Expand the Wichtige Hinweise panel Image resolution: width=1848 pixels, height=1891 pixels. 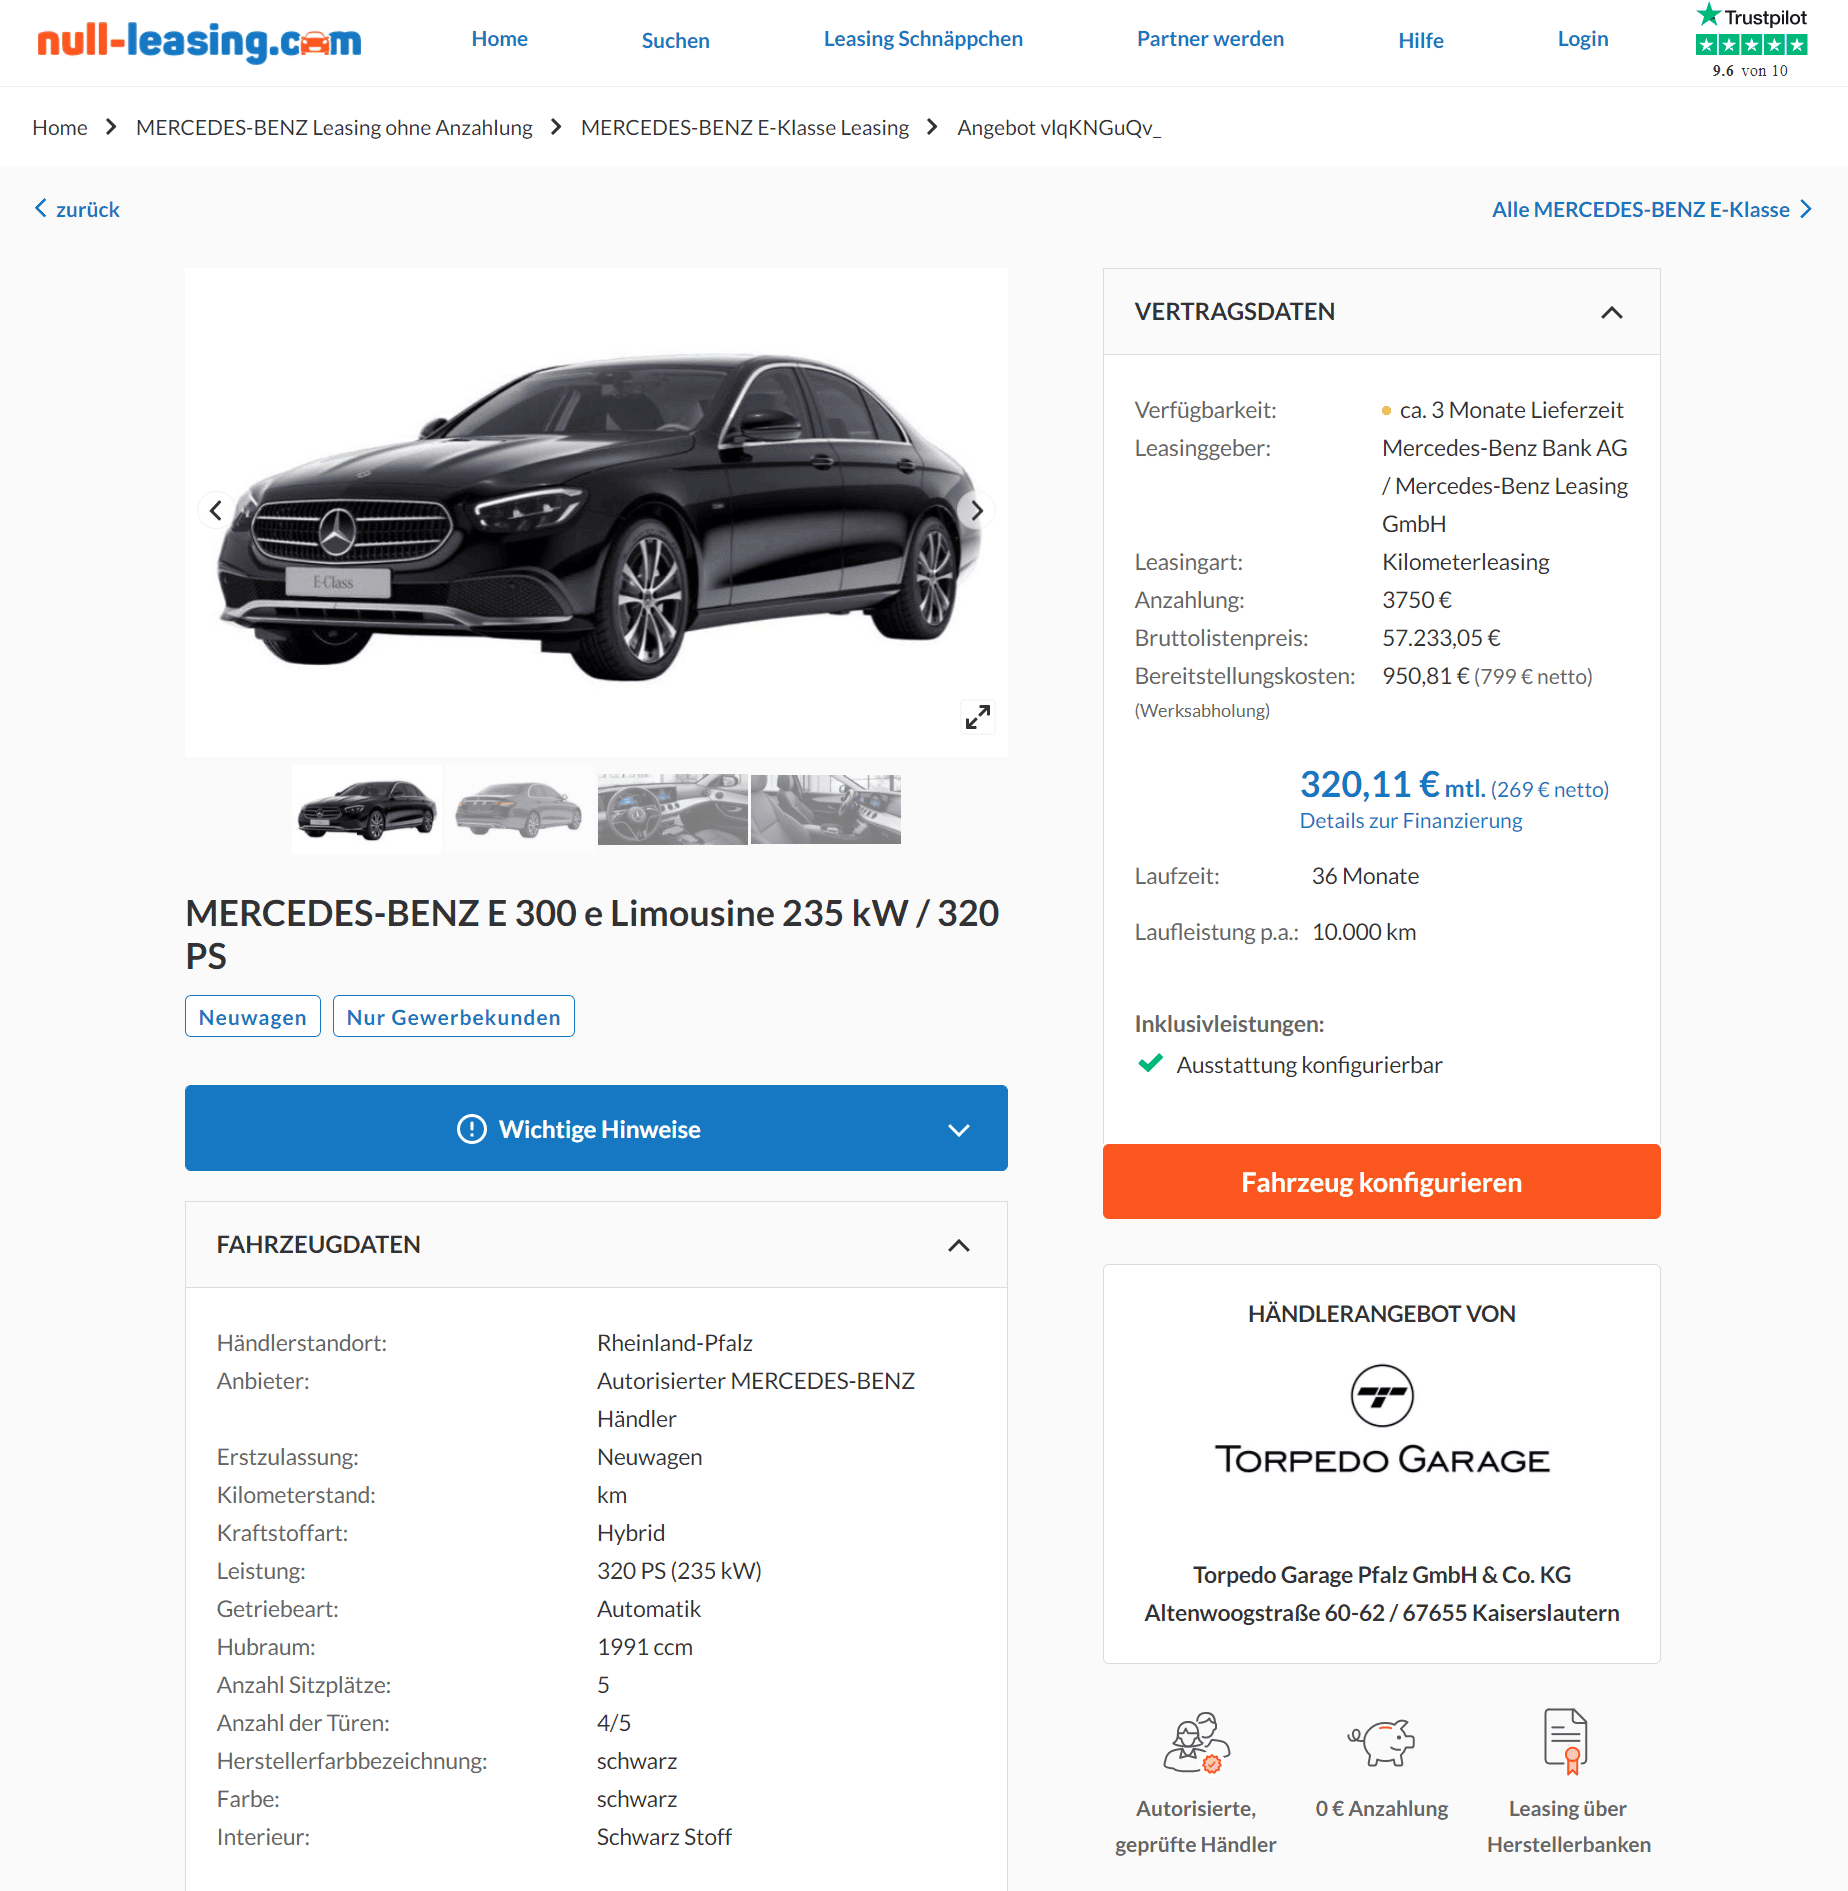596,1128
